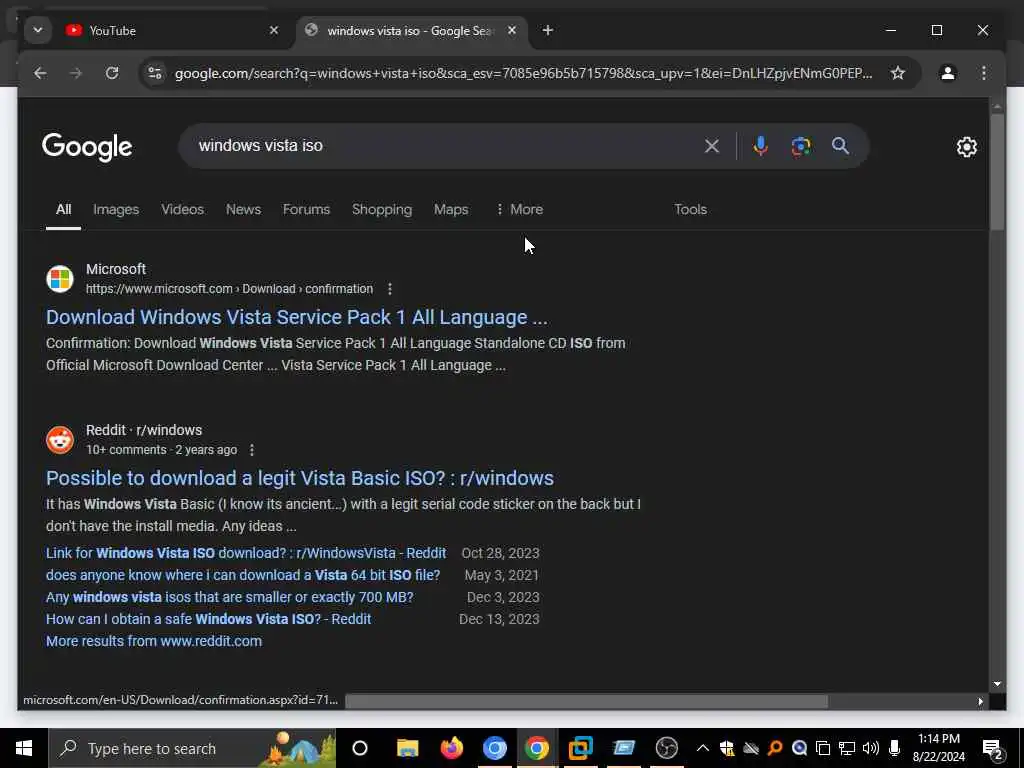Open File Explorer from taskbar
Viewport: 1024px width, 768px height.
click(408, 748)
